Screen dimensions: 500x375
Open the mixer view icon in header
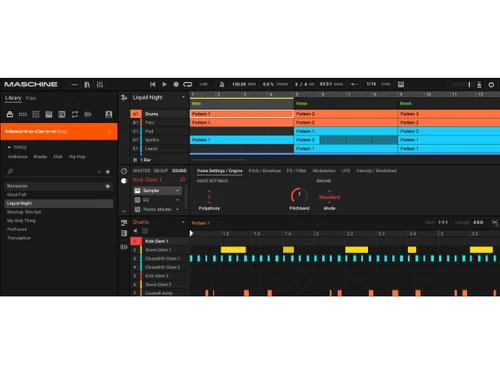click(x=100, y=85)
